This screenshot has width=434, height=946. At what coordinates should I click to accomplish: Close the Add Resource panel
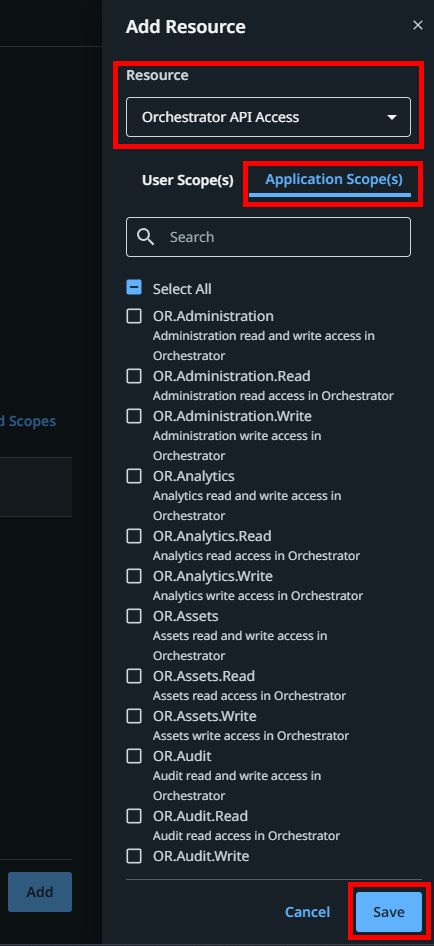click(x=418, y=25)
